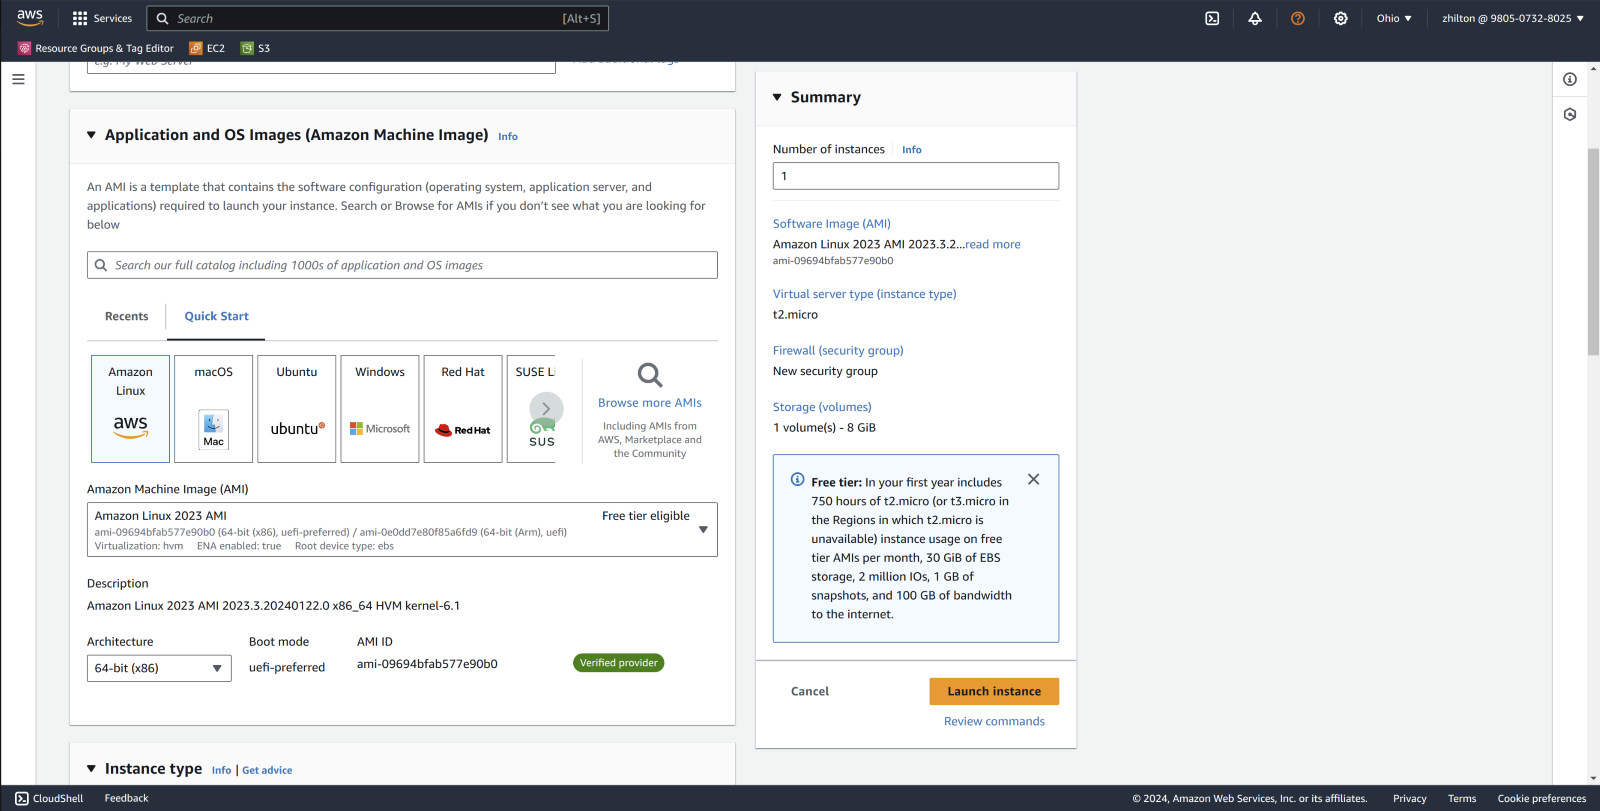
Task: Click the Number of instances field
Action: [x=916, y=176]
